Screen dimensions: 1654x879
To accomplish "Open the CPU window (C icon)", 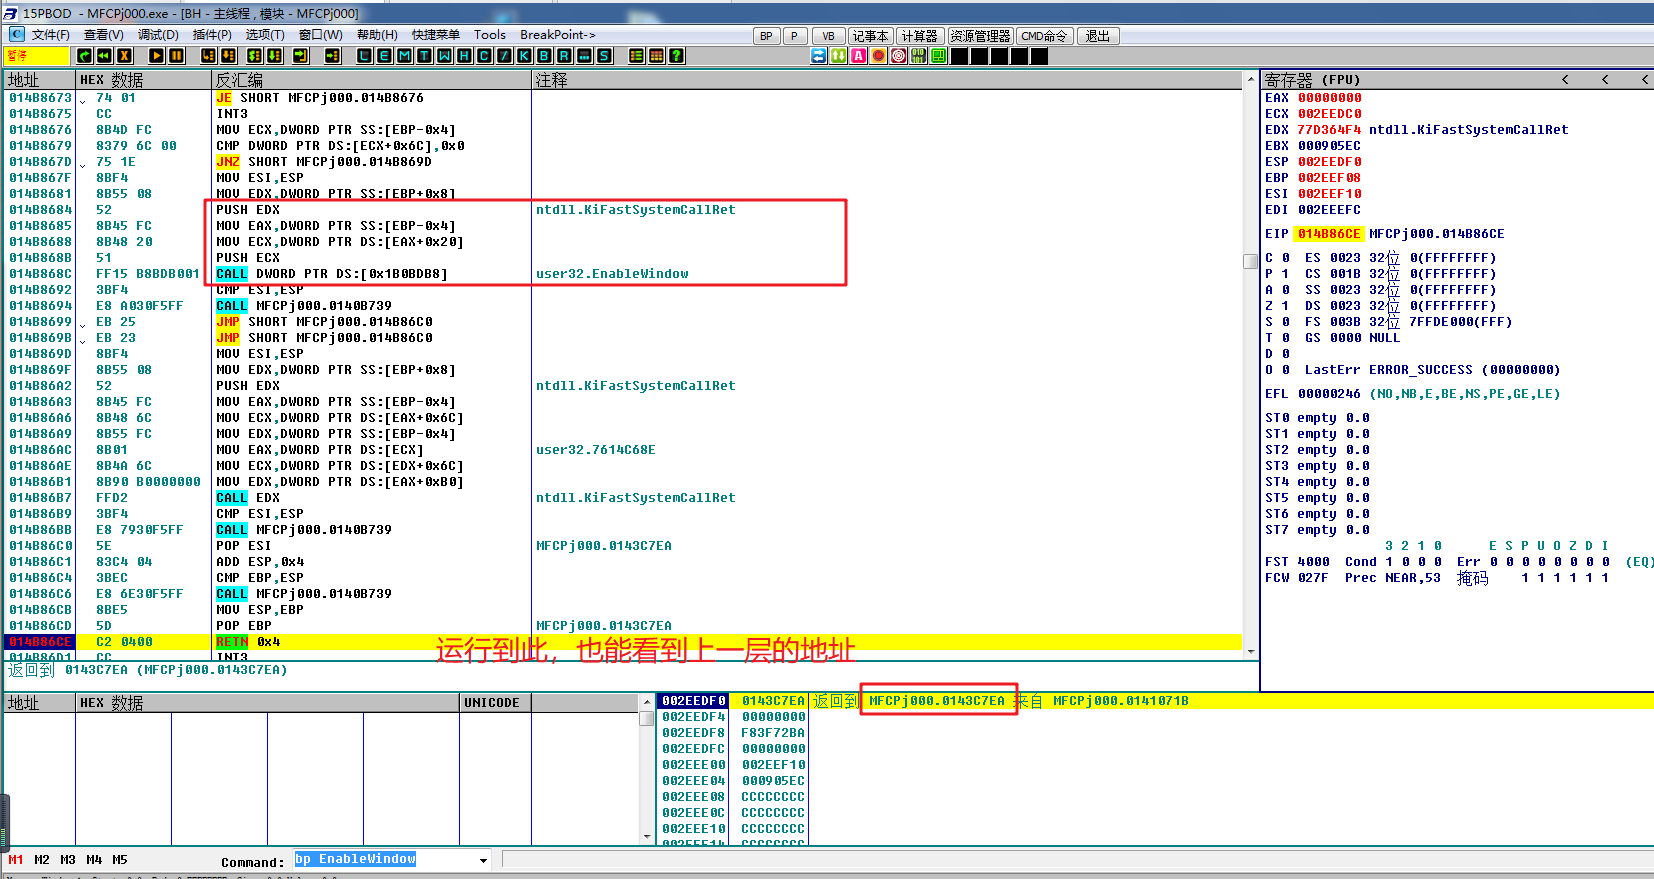I will (x=485, y=56).
